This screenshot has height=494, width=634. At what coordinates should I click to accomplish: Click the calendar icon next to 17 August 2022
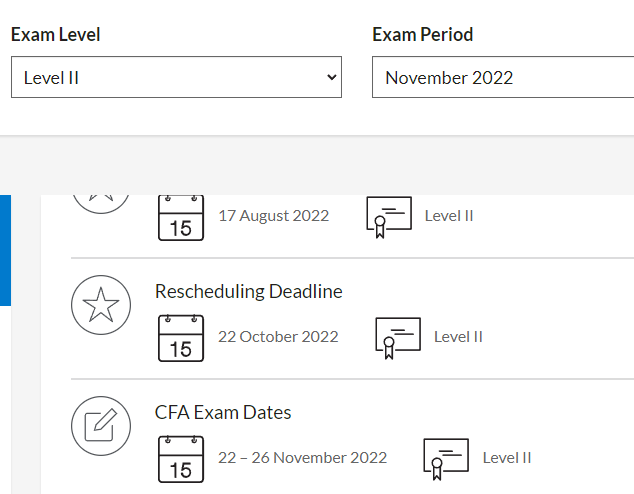coord(181,218)
